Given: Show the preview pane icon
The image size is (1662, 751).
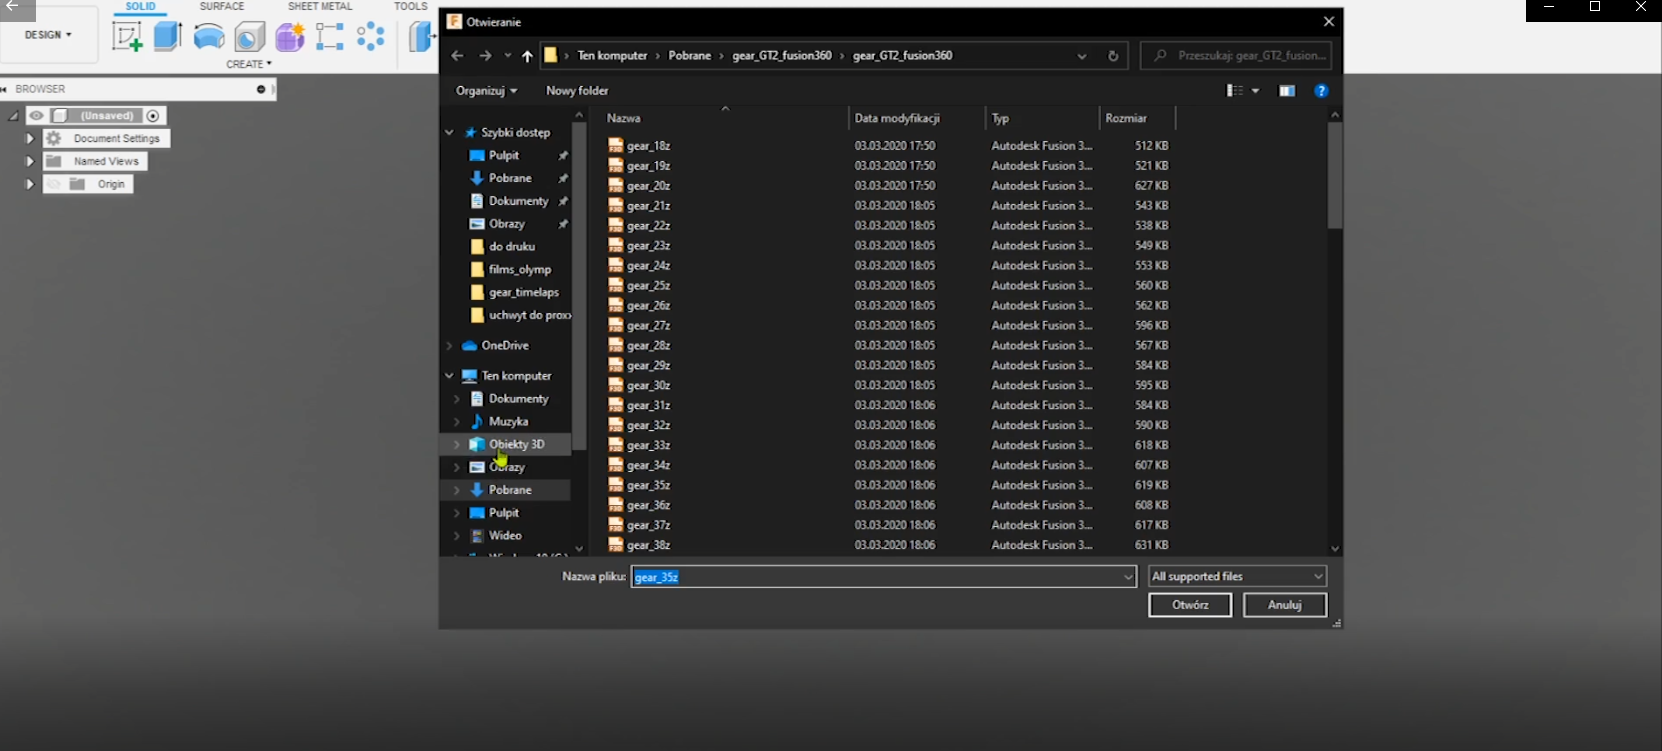Looking at the screenshot, I should 1287,91.
